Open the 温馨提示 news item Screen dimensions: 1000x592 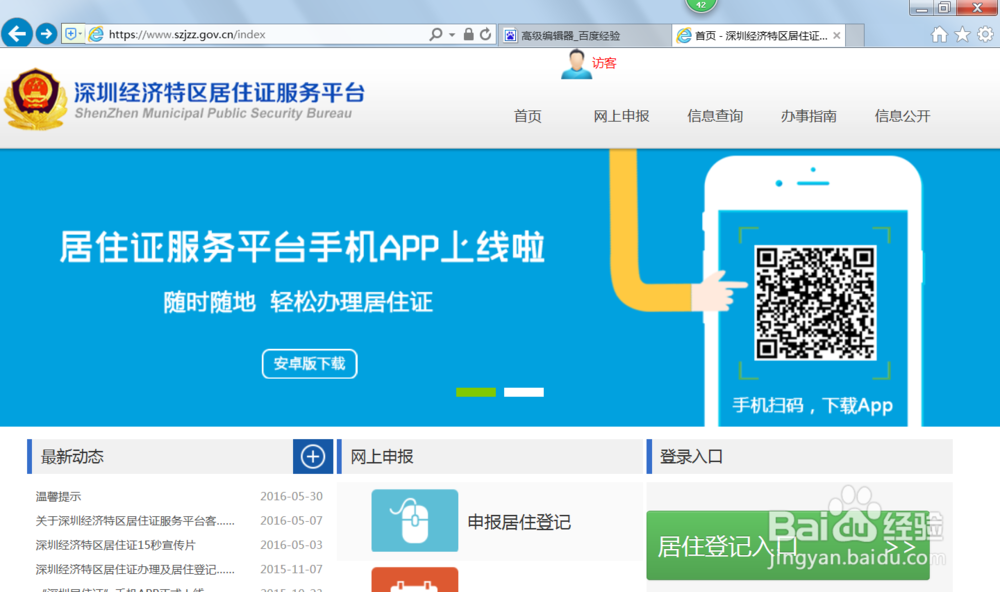(58, 496)
